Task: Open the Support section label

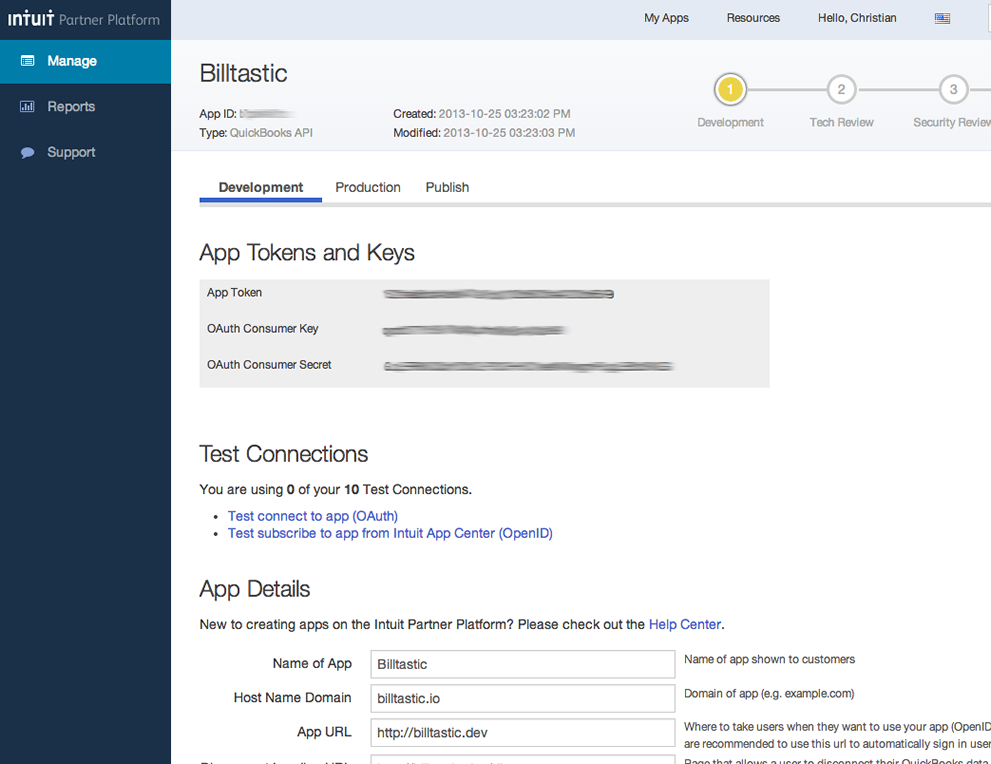Action: (71, 152)
